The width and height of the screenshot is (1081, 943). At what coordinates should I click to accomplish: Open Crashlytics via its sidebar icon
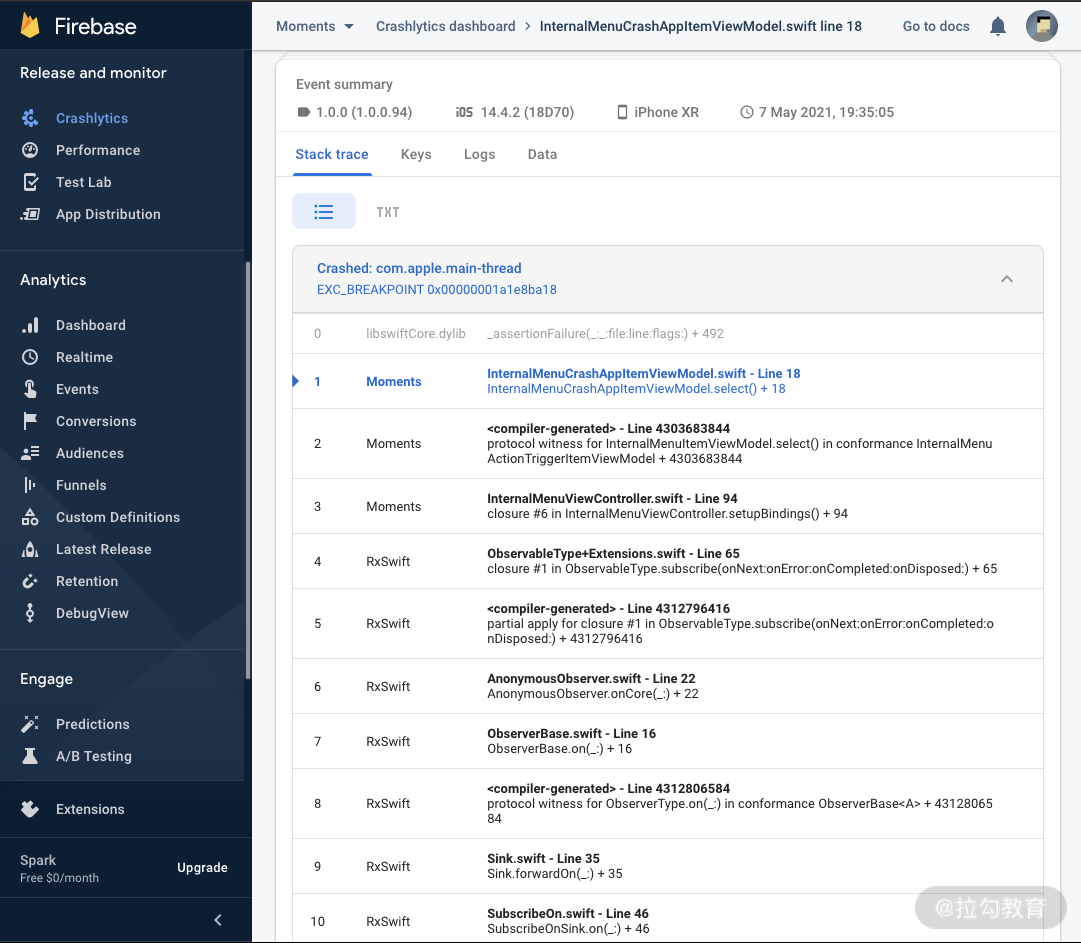coord(30,118)
